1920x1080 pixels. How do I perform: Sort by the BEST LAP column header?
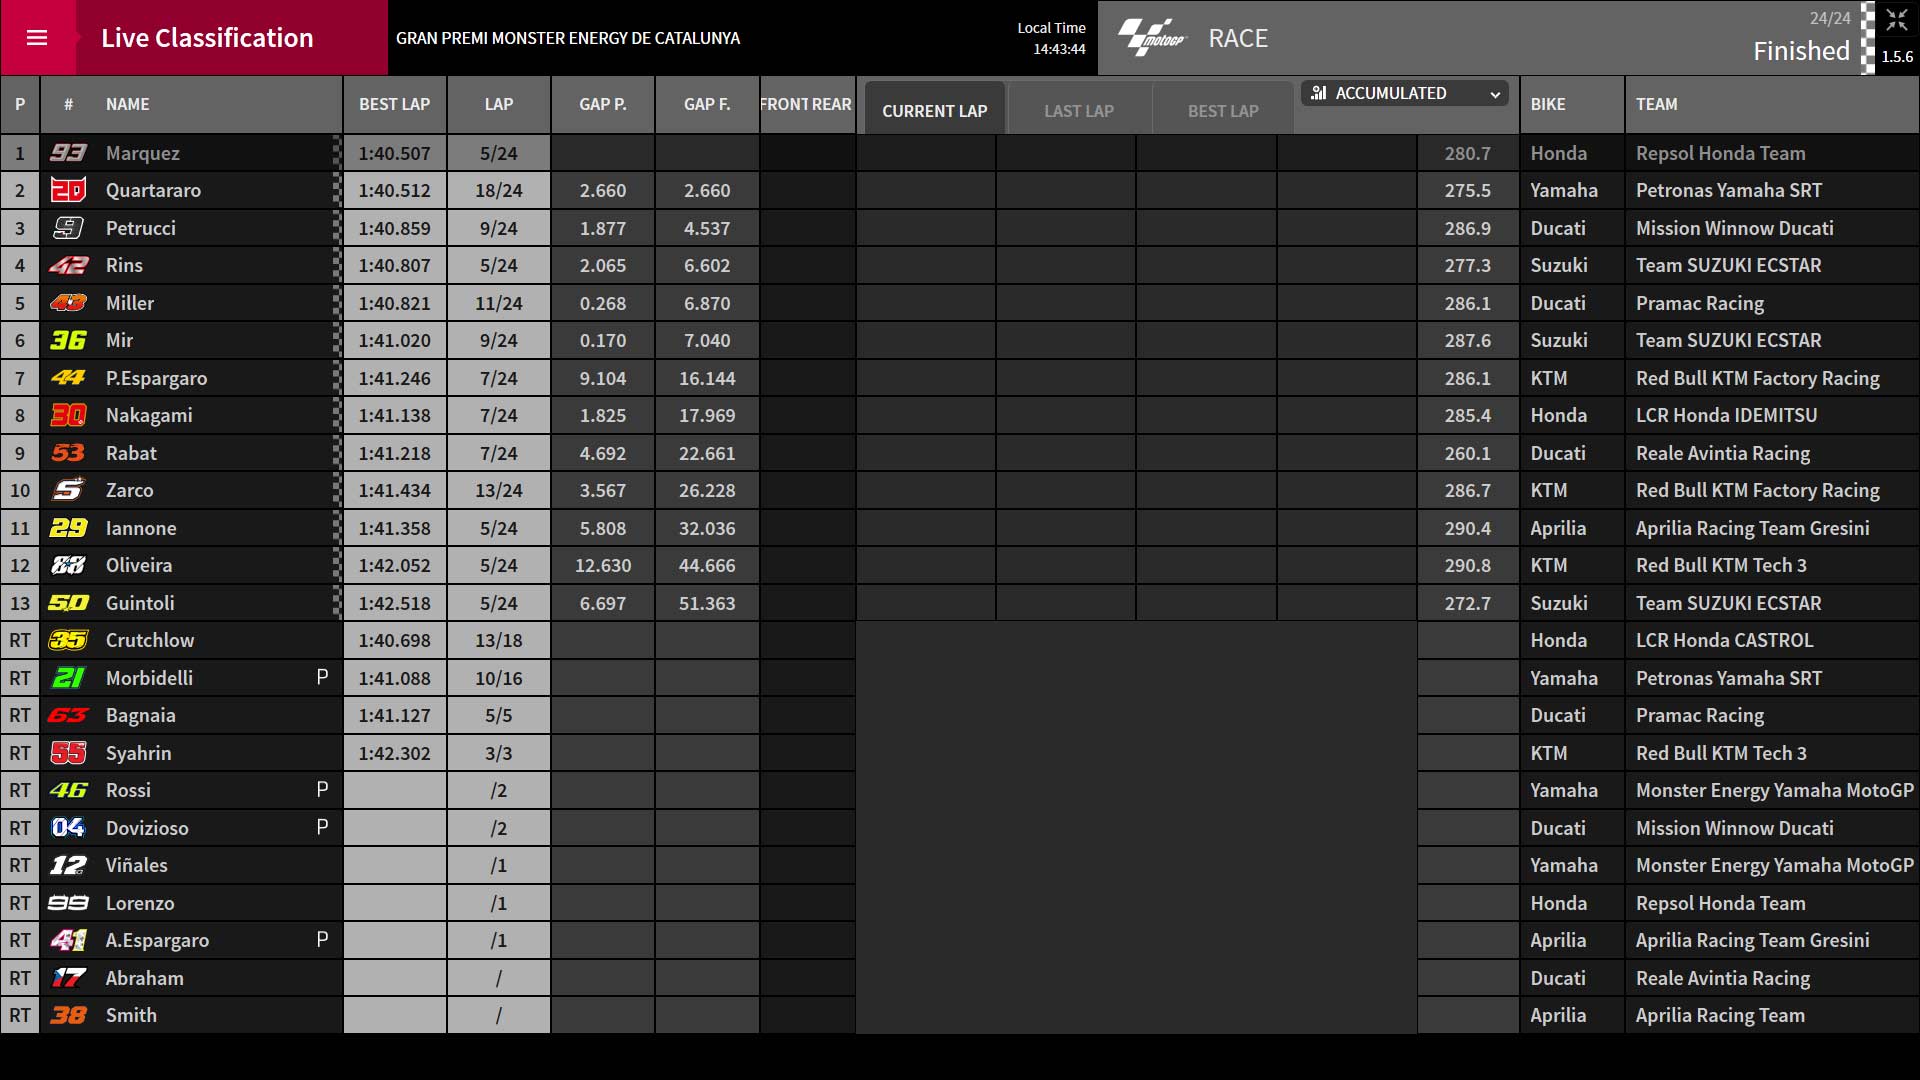pyautogui.click(x=394, y=104)
